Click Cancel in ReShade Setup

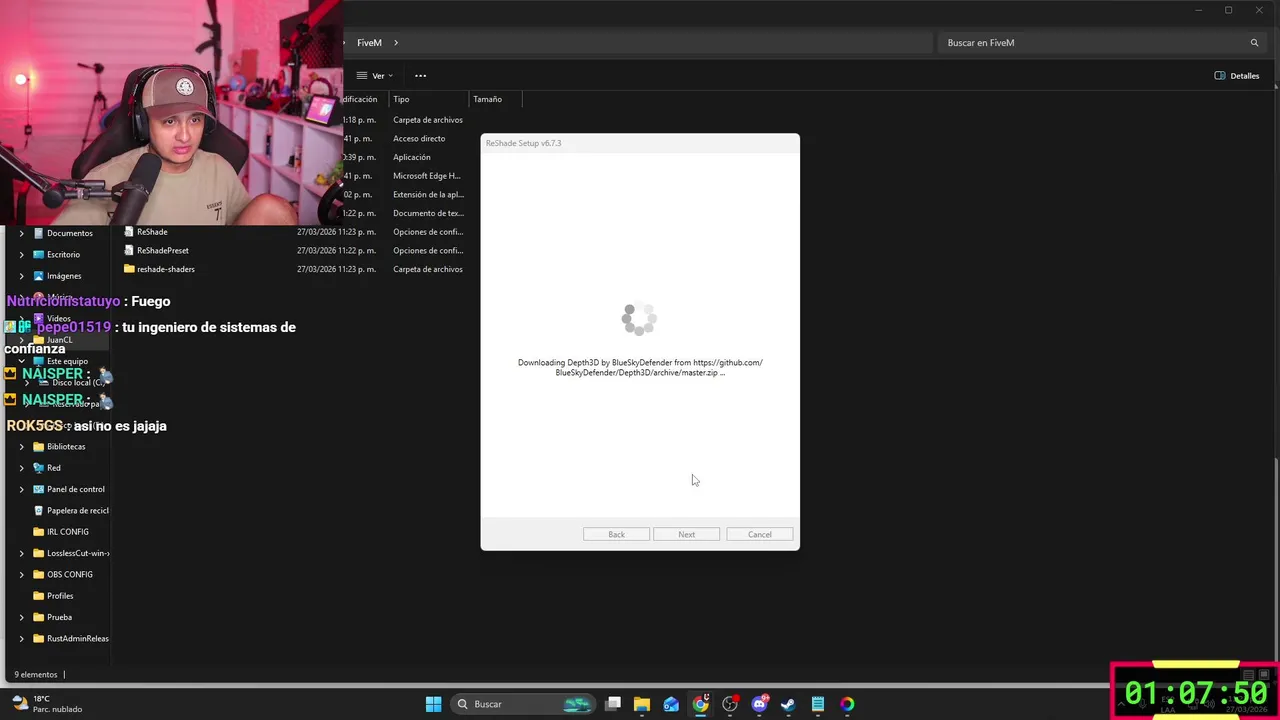pos(760,534)
